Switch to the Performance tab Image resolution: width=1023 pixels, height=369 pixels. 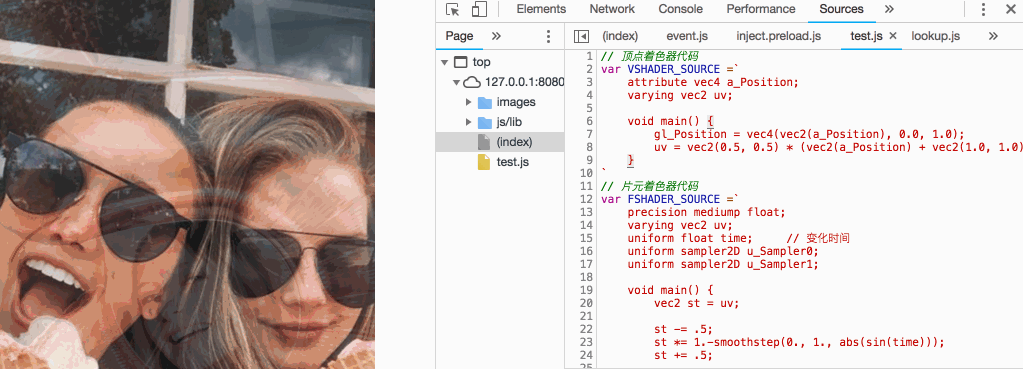pyautogui.click(x=761, y=9)
